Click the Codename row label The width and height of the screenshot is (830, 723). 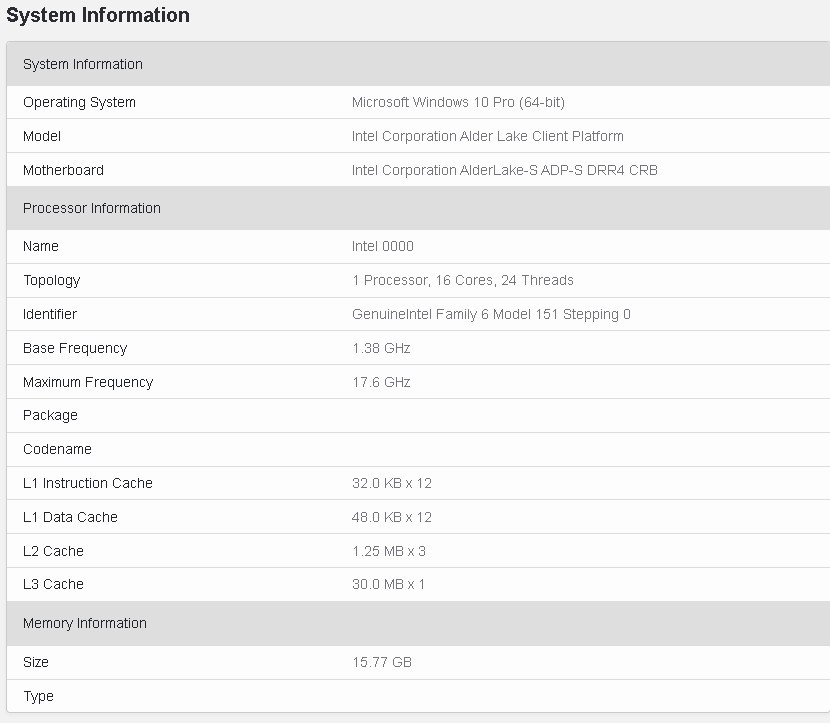(x=57, y=449)
